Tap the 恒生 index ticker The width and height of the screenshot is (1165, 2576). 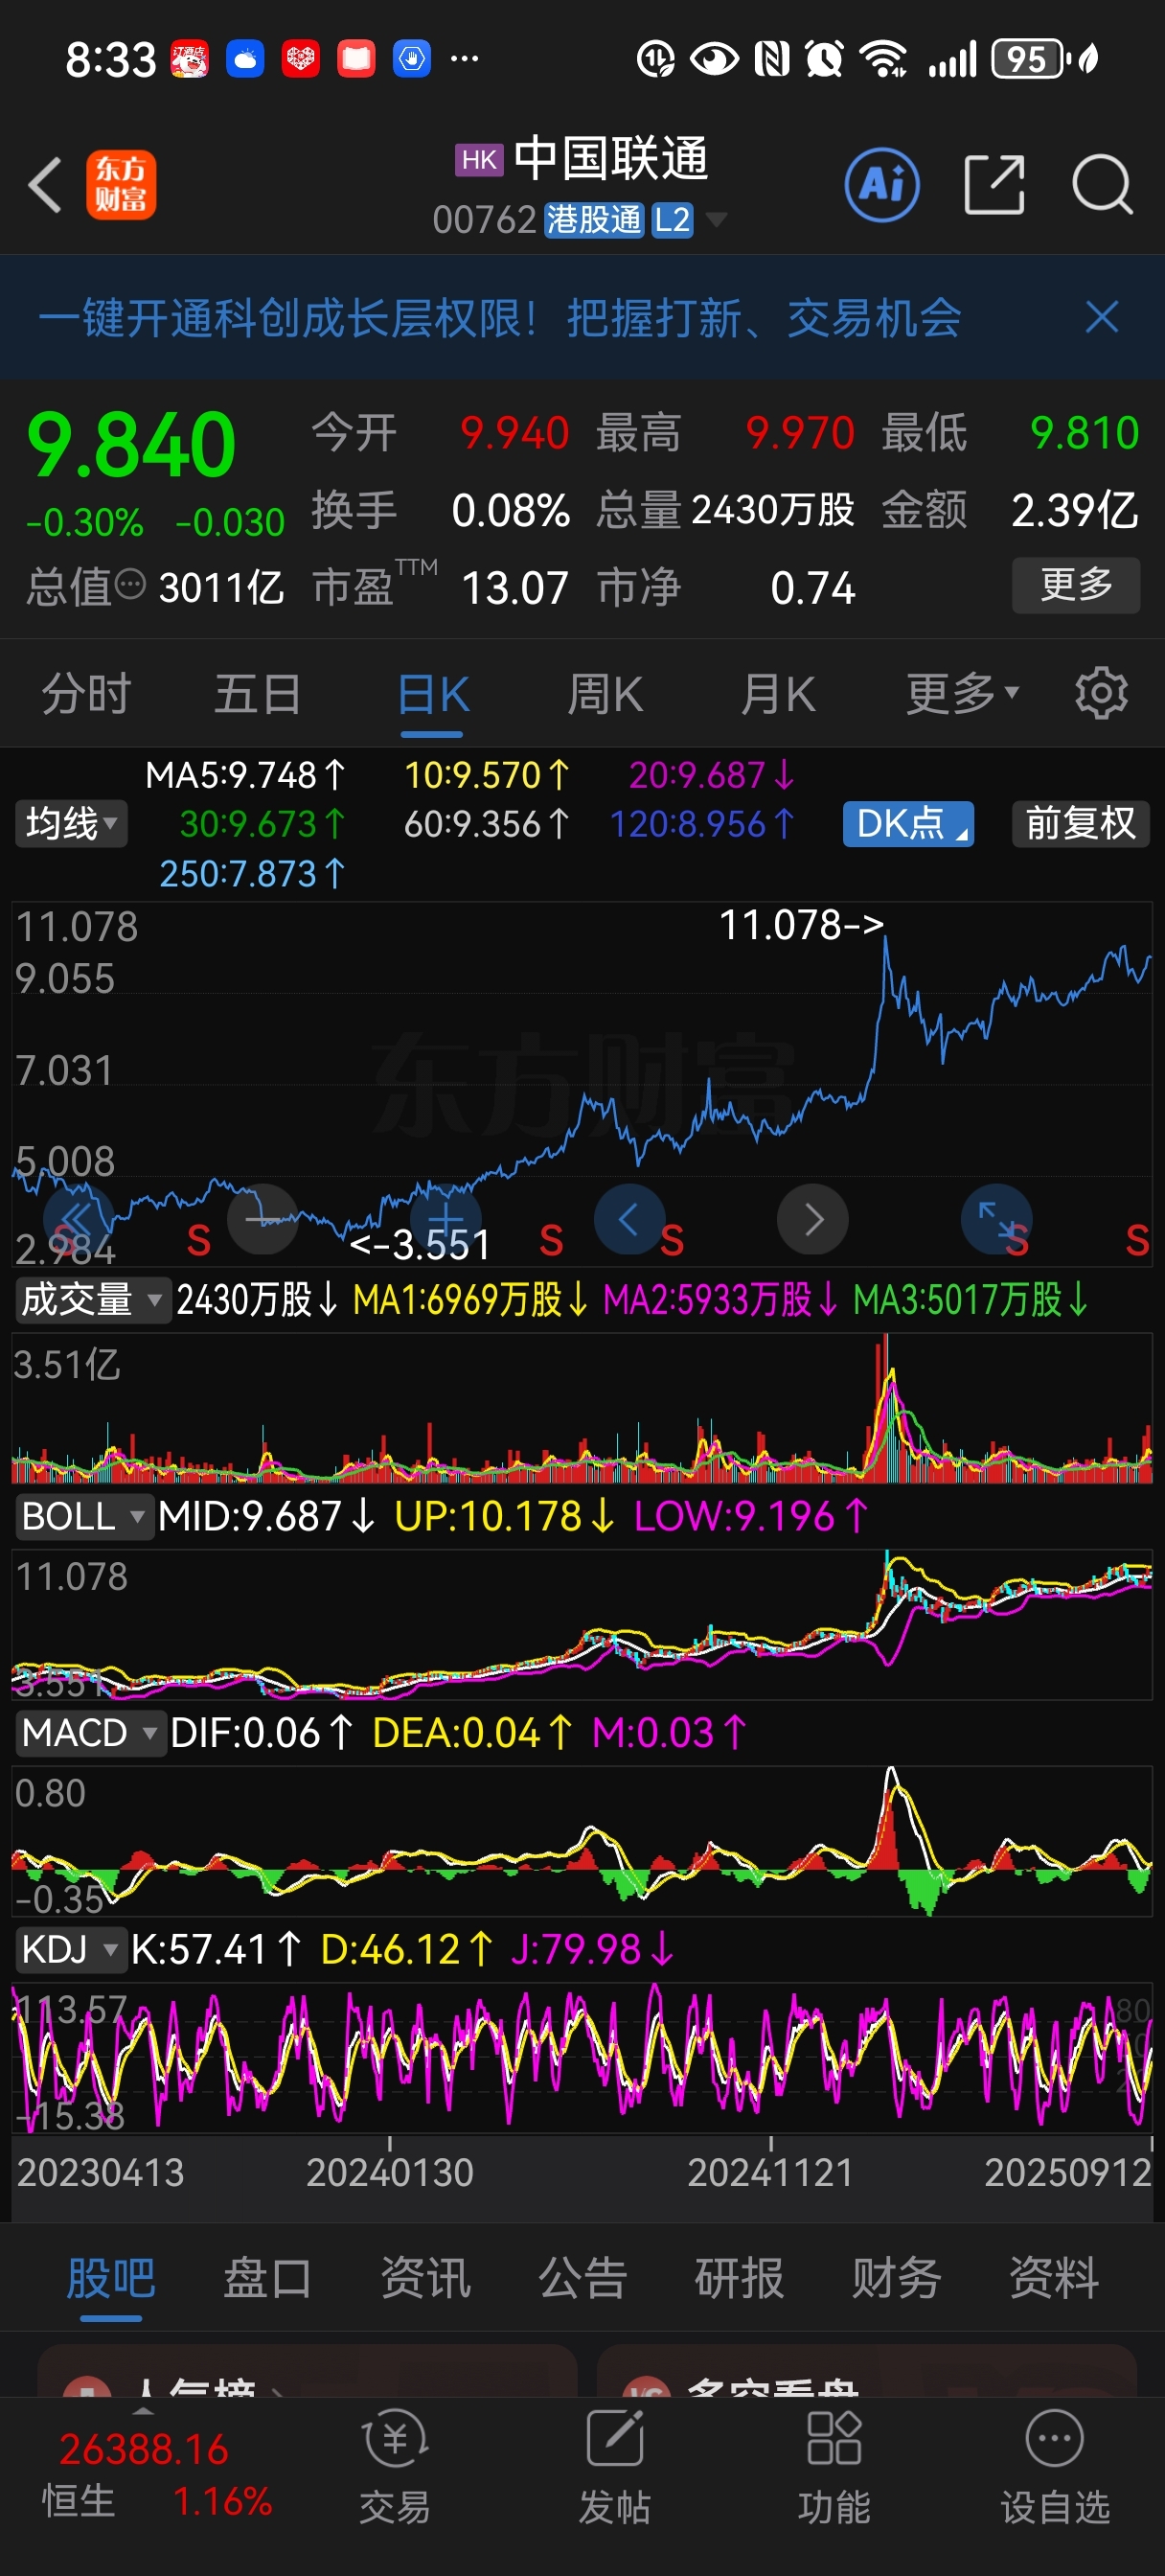point(156,2475)
